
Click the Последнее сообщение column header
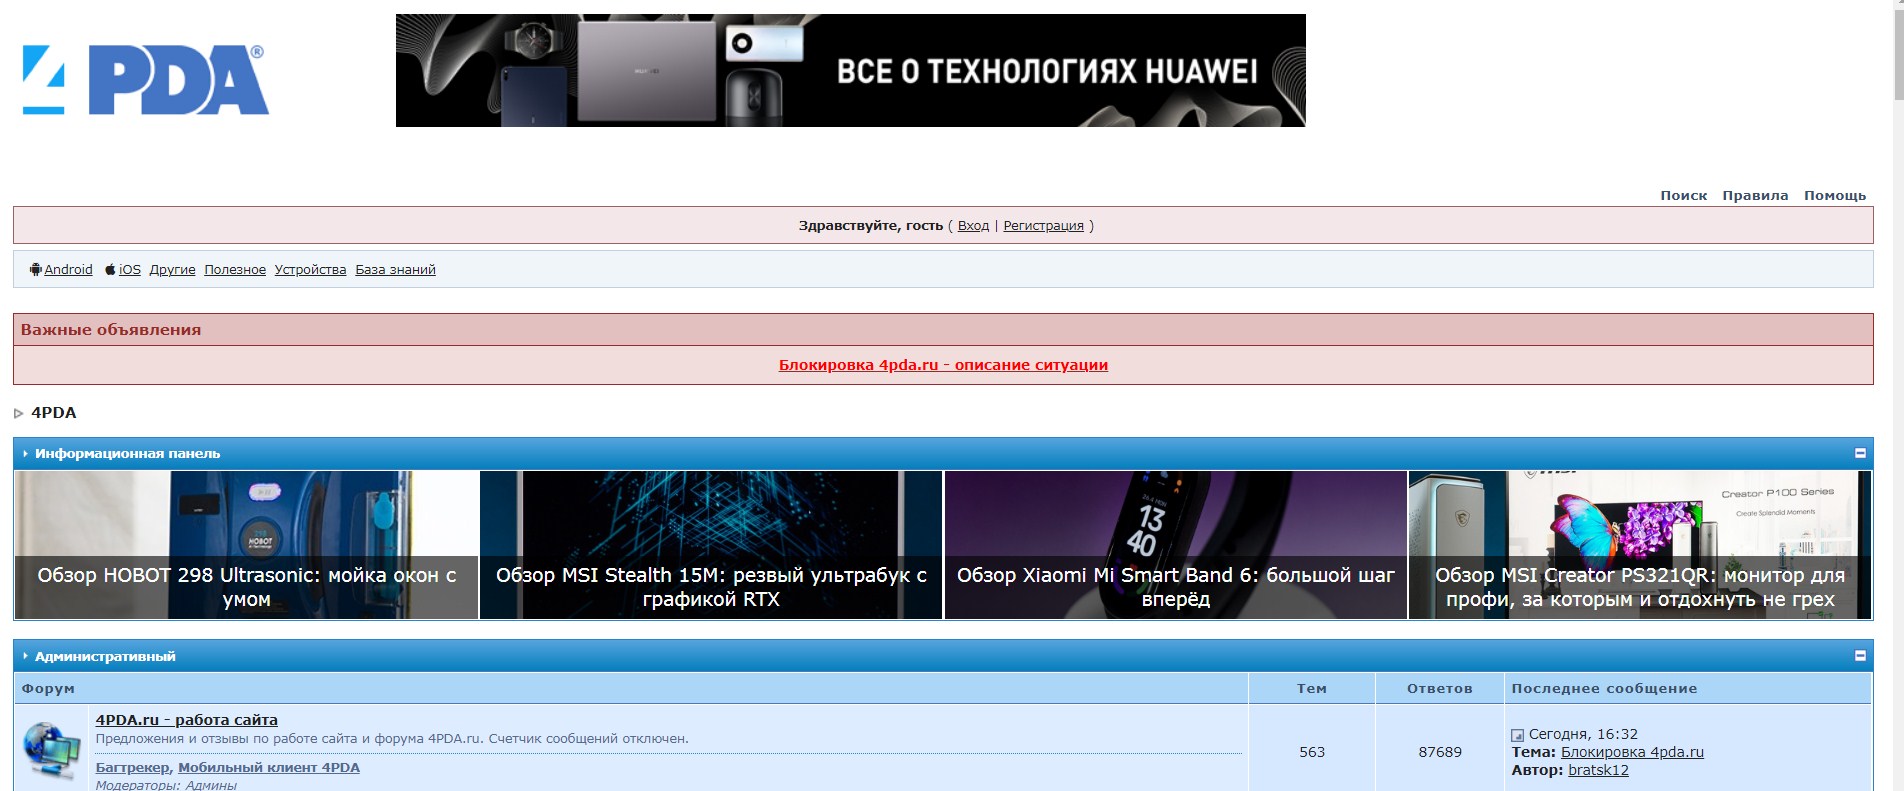pos(1604,688)
